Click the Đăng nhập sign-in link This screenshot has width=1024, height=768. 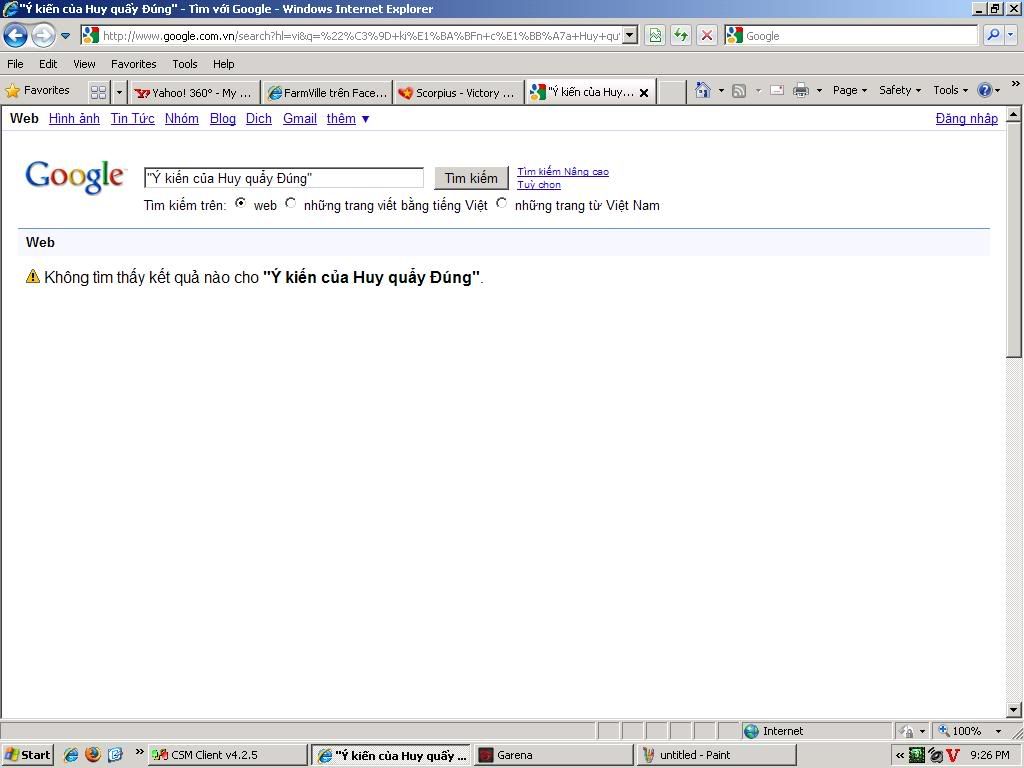tap(967, 118)
